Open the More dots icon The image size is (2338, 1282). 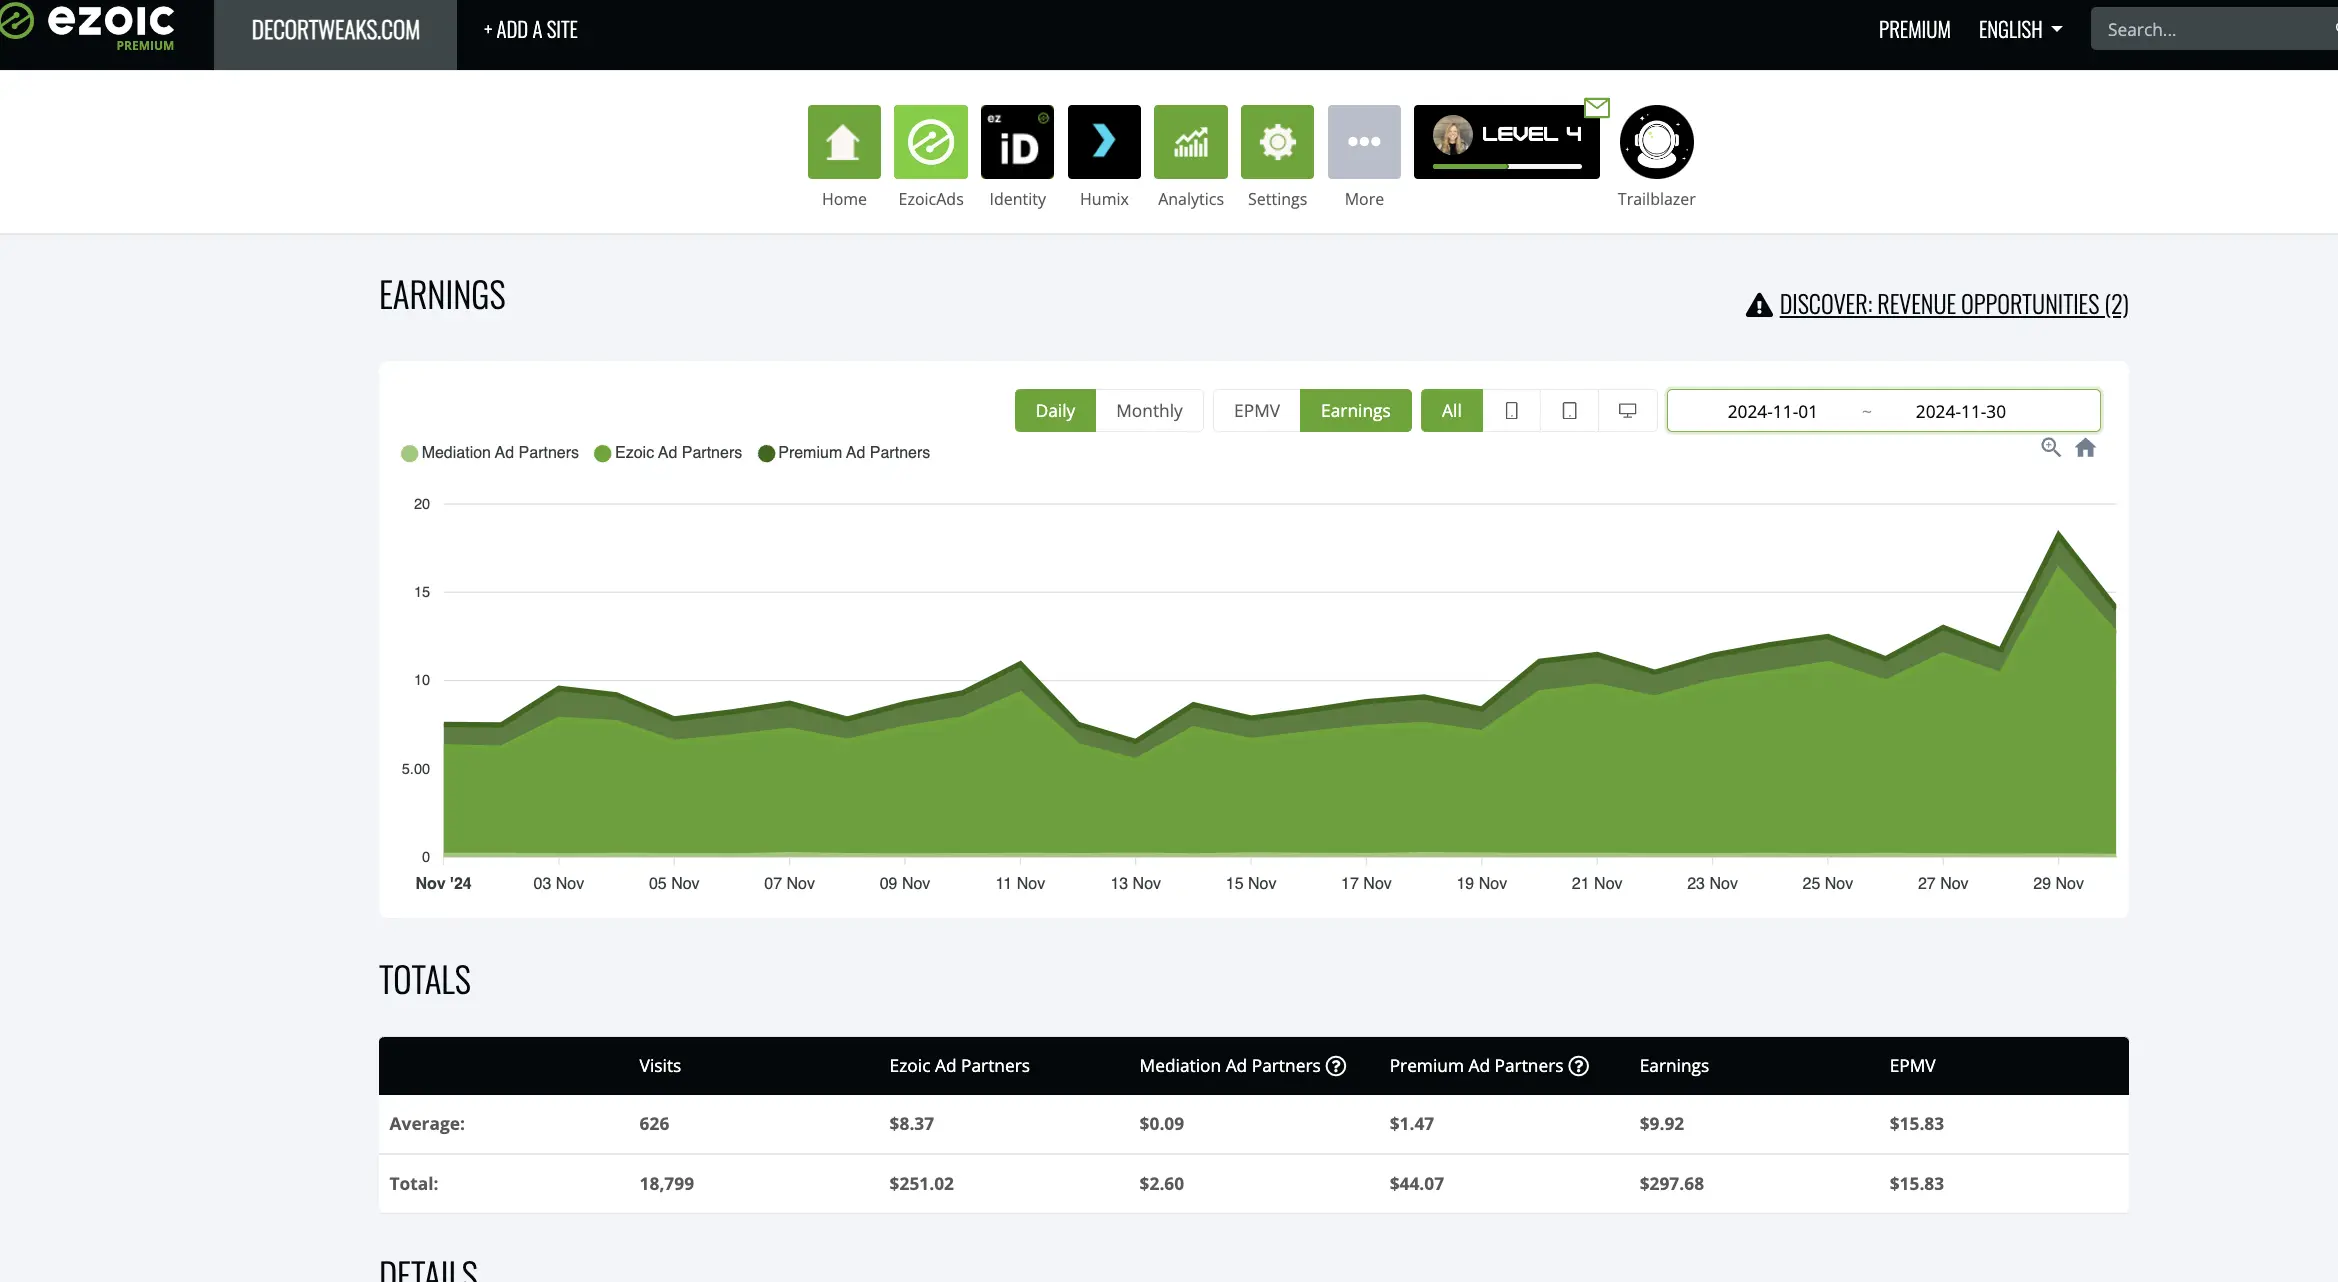[1364, 142]
